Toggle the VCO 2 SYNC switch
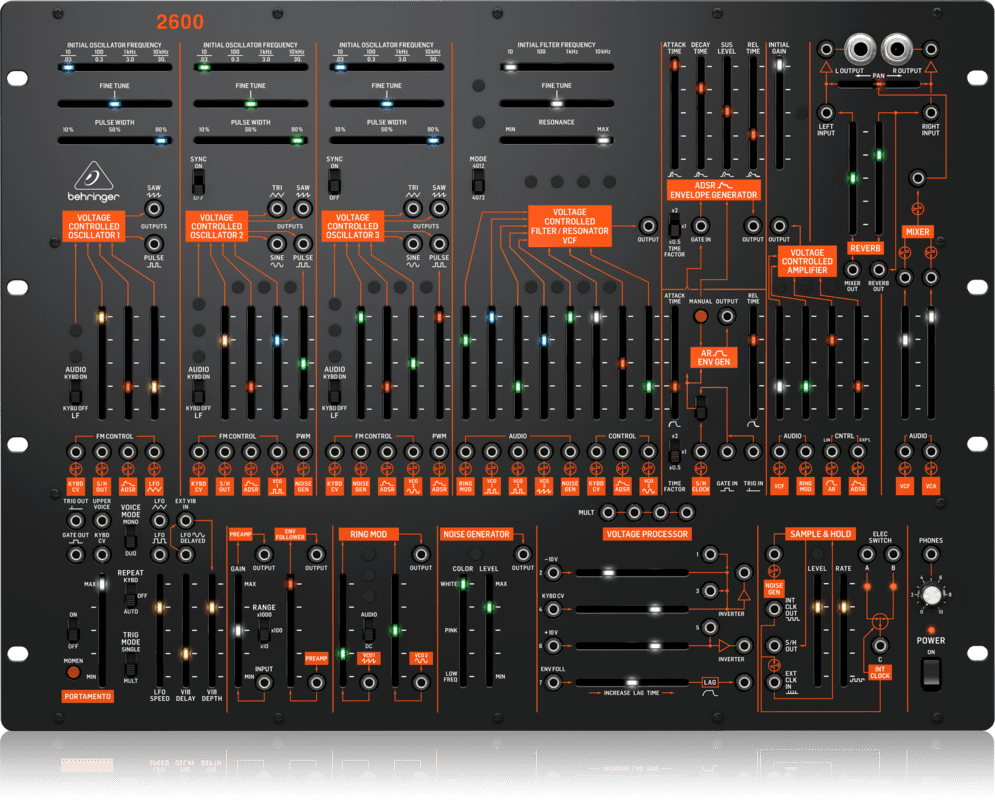 pos(198,184)
